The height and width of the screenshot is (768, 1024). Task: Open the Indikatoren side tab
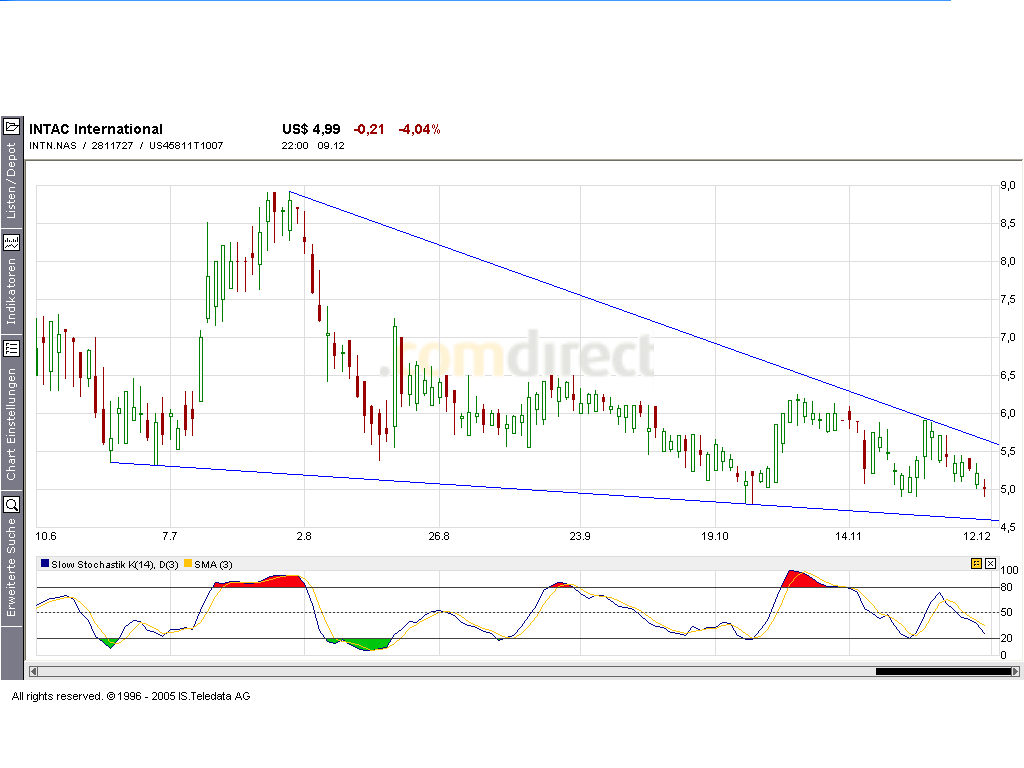(11, 291)
